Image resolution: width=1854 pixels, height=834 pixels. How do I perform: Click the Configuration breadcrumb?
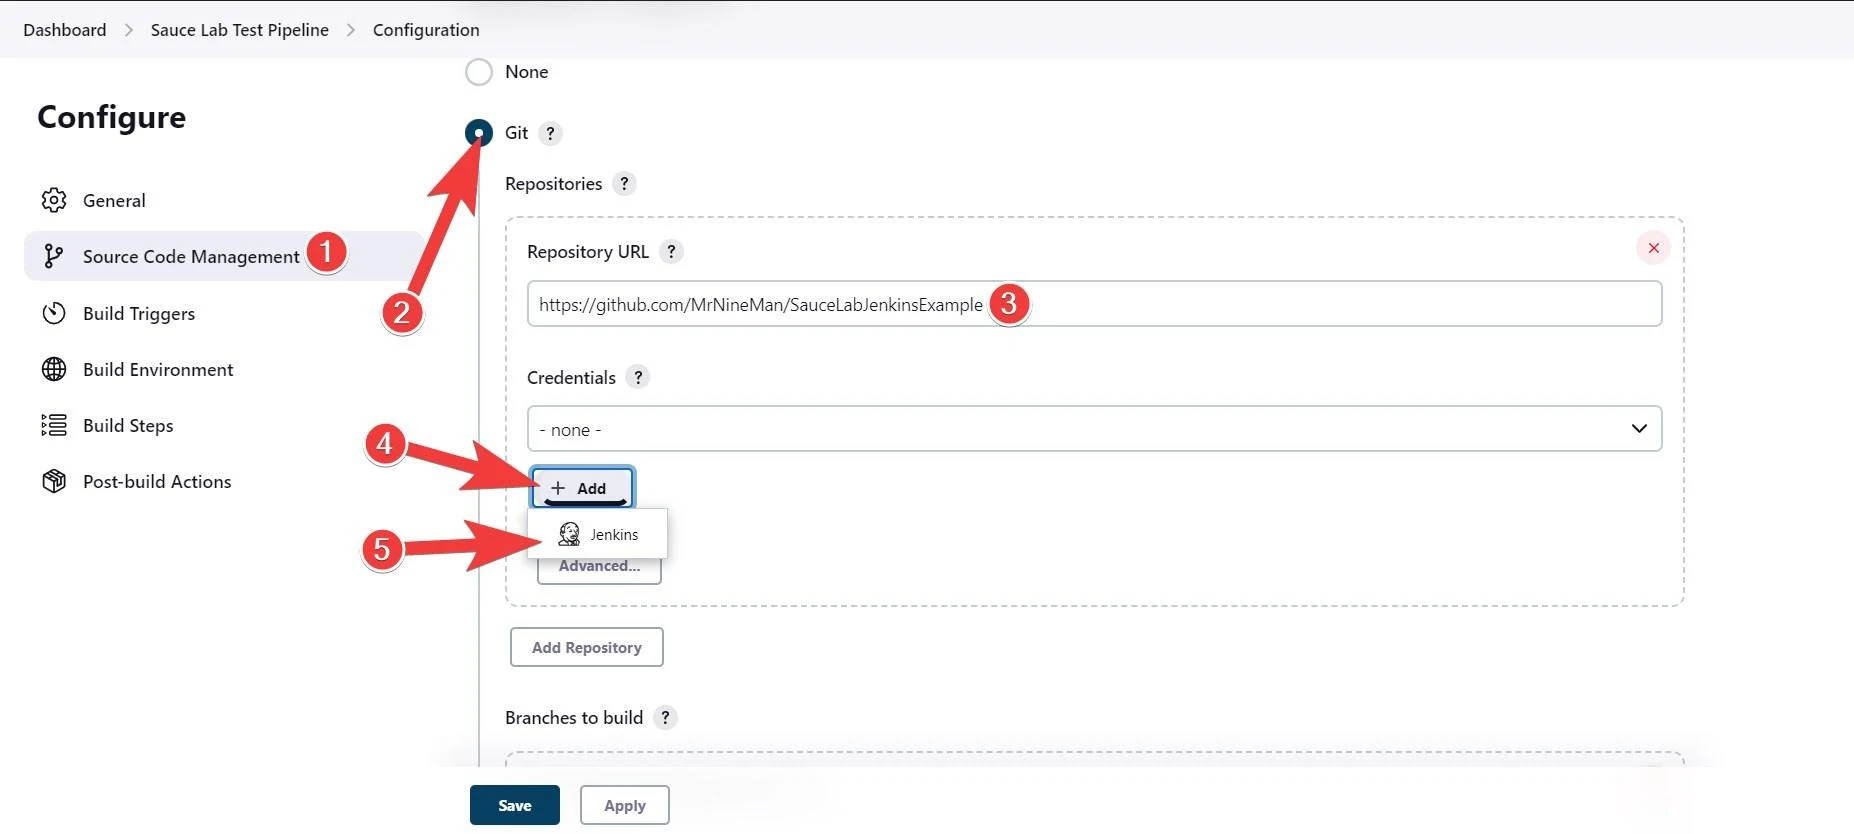coord(426,30)
